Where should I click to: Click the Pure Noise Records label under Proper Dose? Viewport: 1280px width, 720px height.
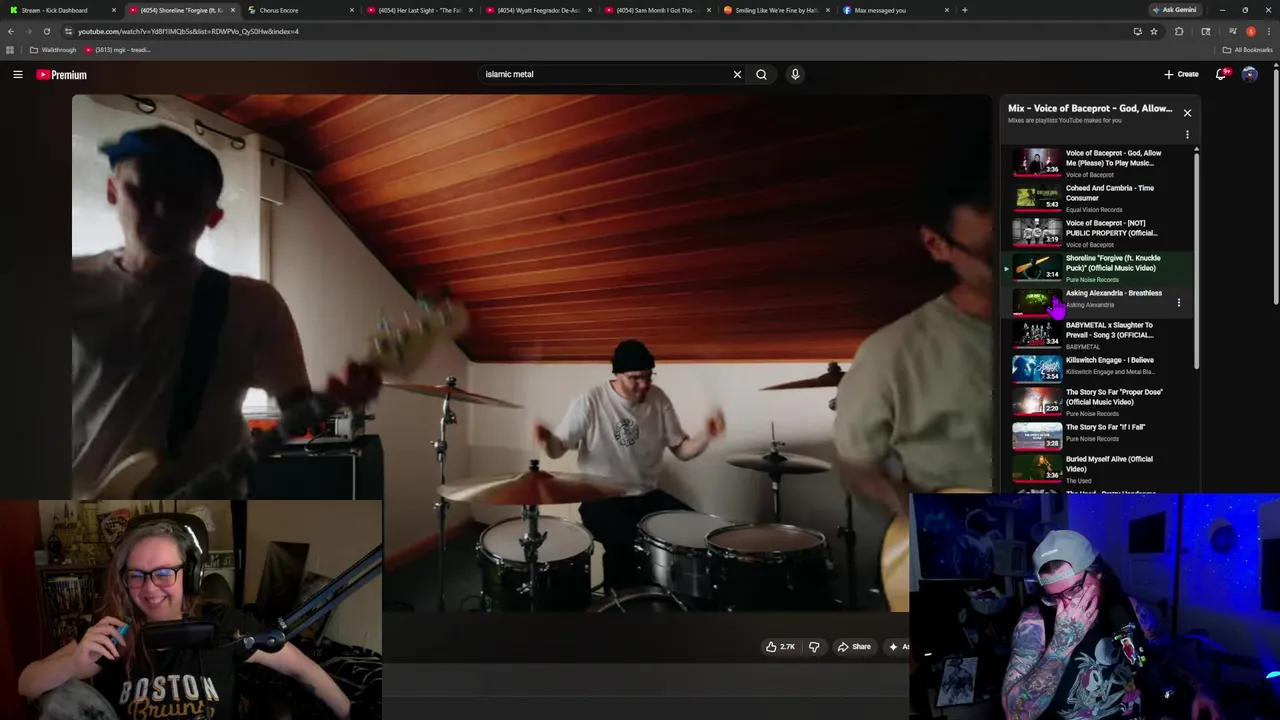point(1092,414)
